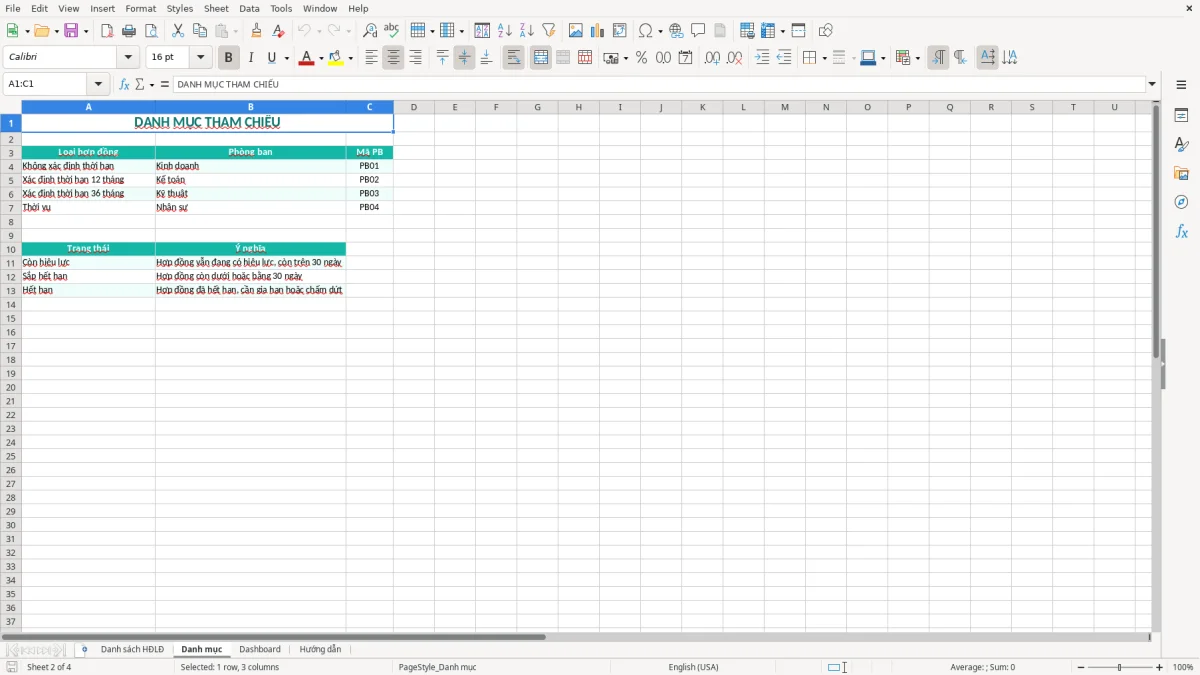Click the Sort icon
1200x675 pixels.
(x=482, y=31)
